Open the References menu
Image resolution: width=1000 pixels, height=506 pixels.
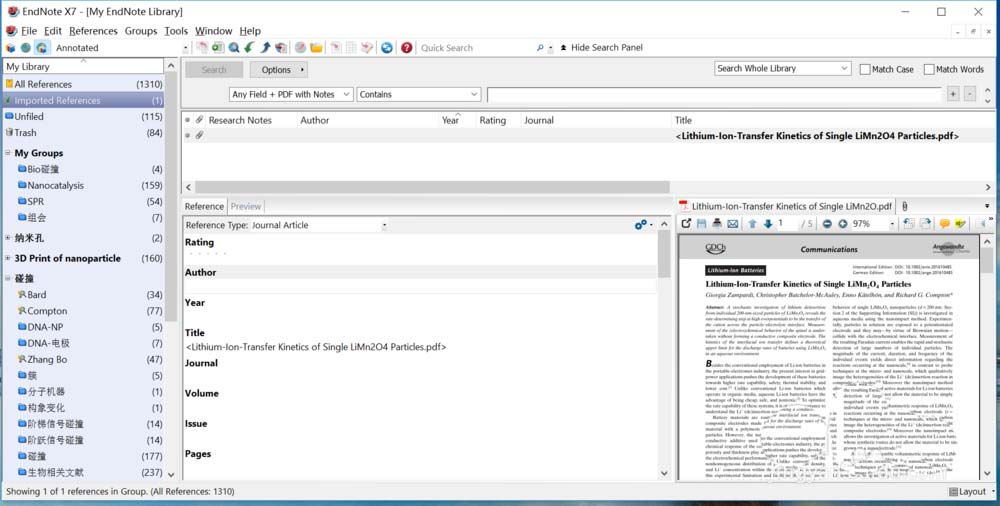point(92,31)
